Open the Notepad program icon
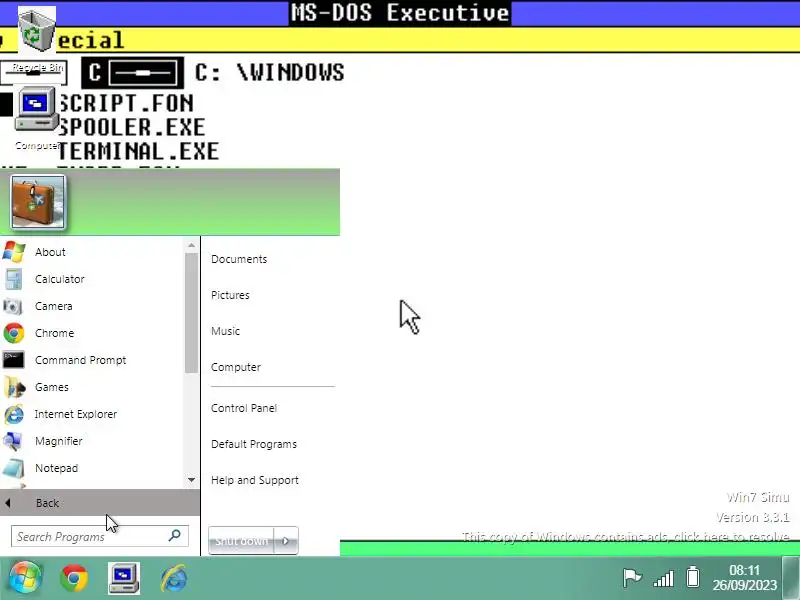This screenshot has height=600, width=800. [x=13, y=468]
